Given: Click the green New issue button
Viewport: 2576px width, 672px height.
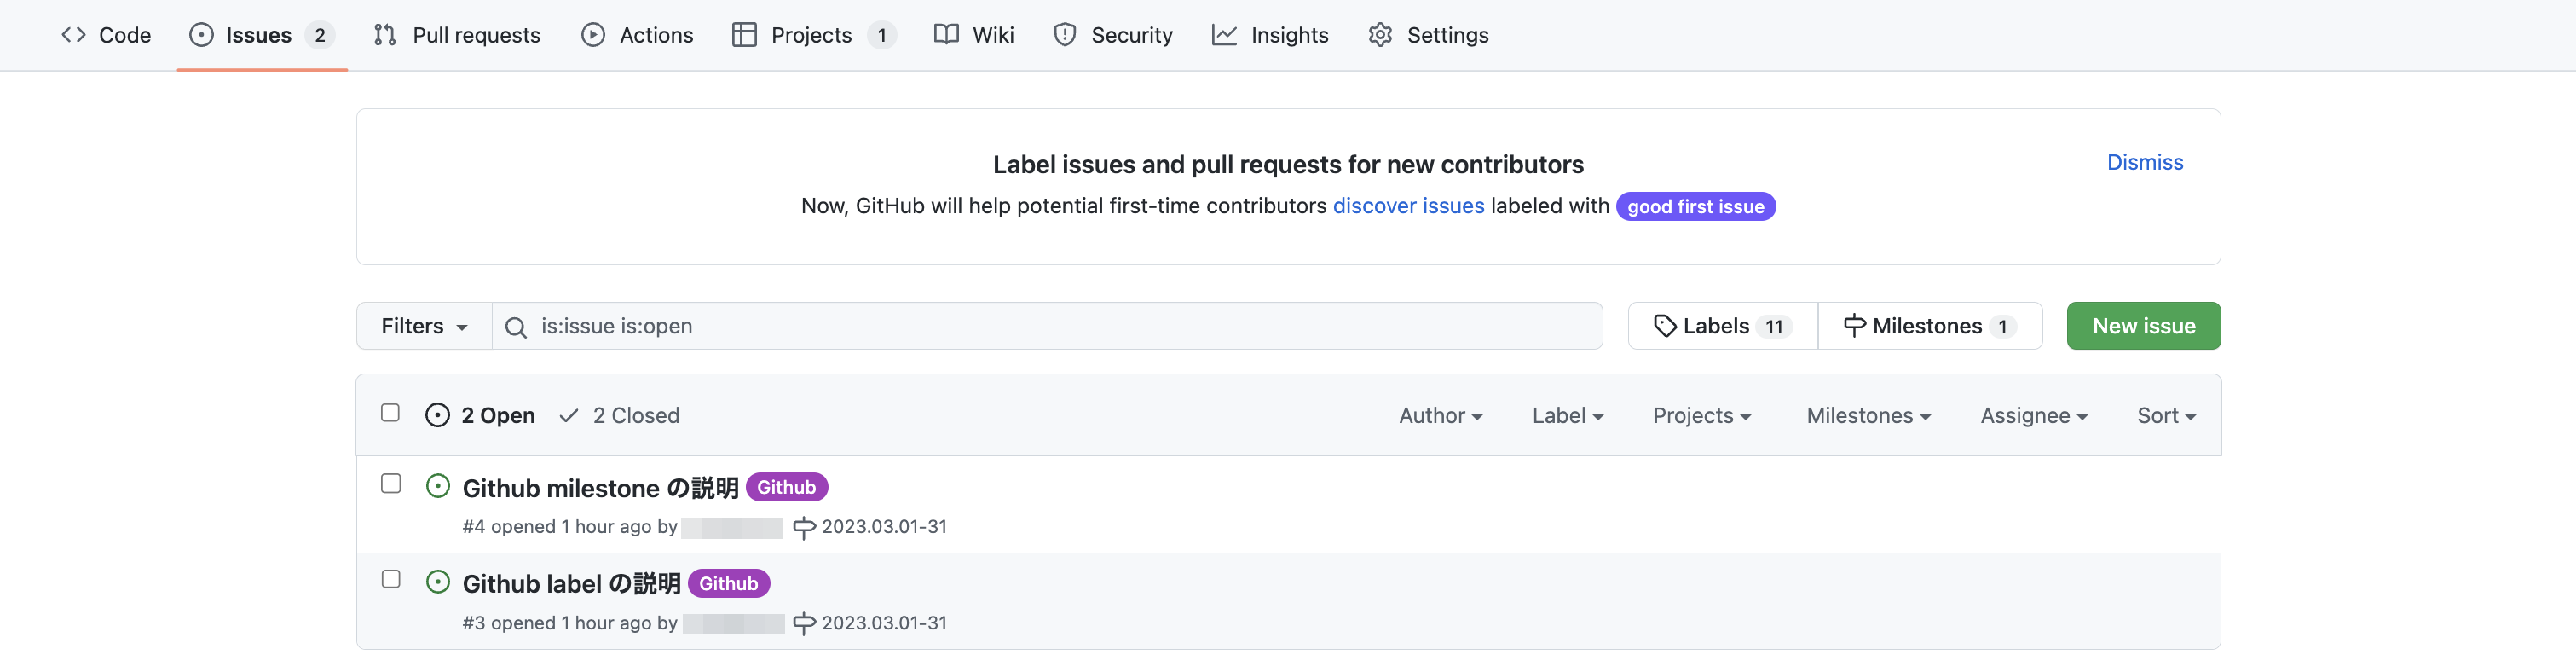Looking at the screenshot, I should (2143, 326).
